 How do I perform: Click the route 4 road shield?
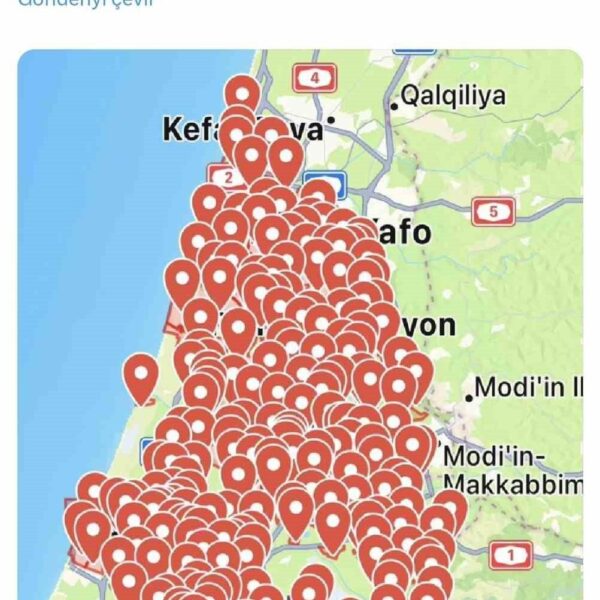click(x=315, y=78)
